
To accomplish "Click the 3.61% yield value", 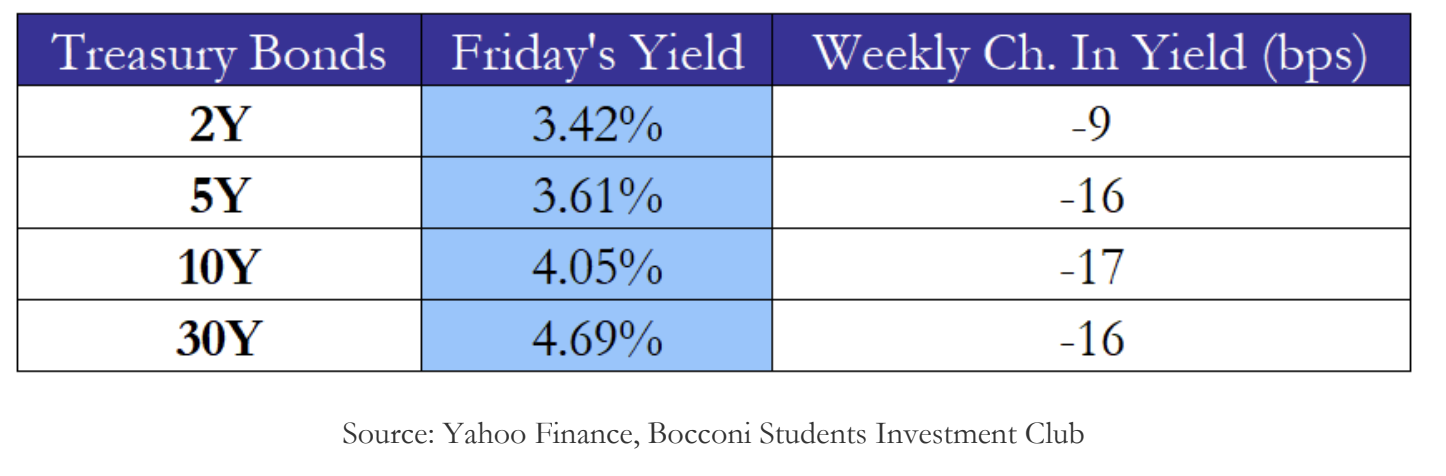I will click(x=597, y=197).
